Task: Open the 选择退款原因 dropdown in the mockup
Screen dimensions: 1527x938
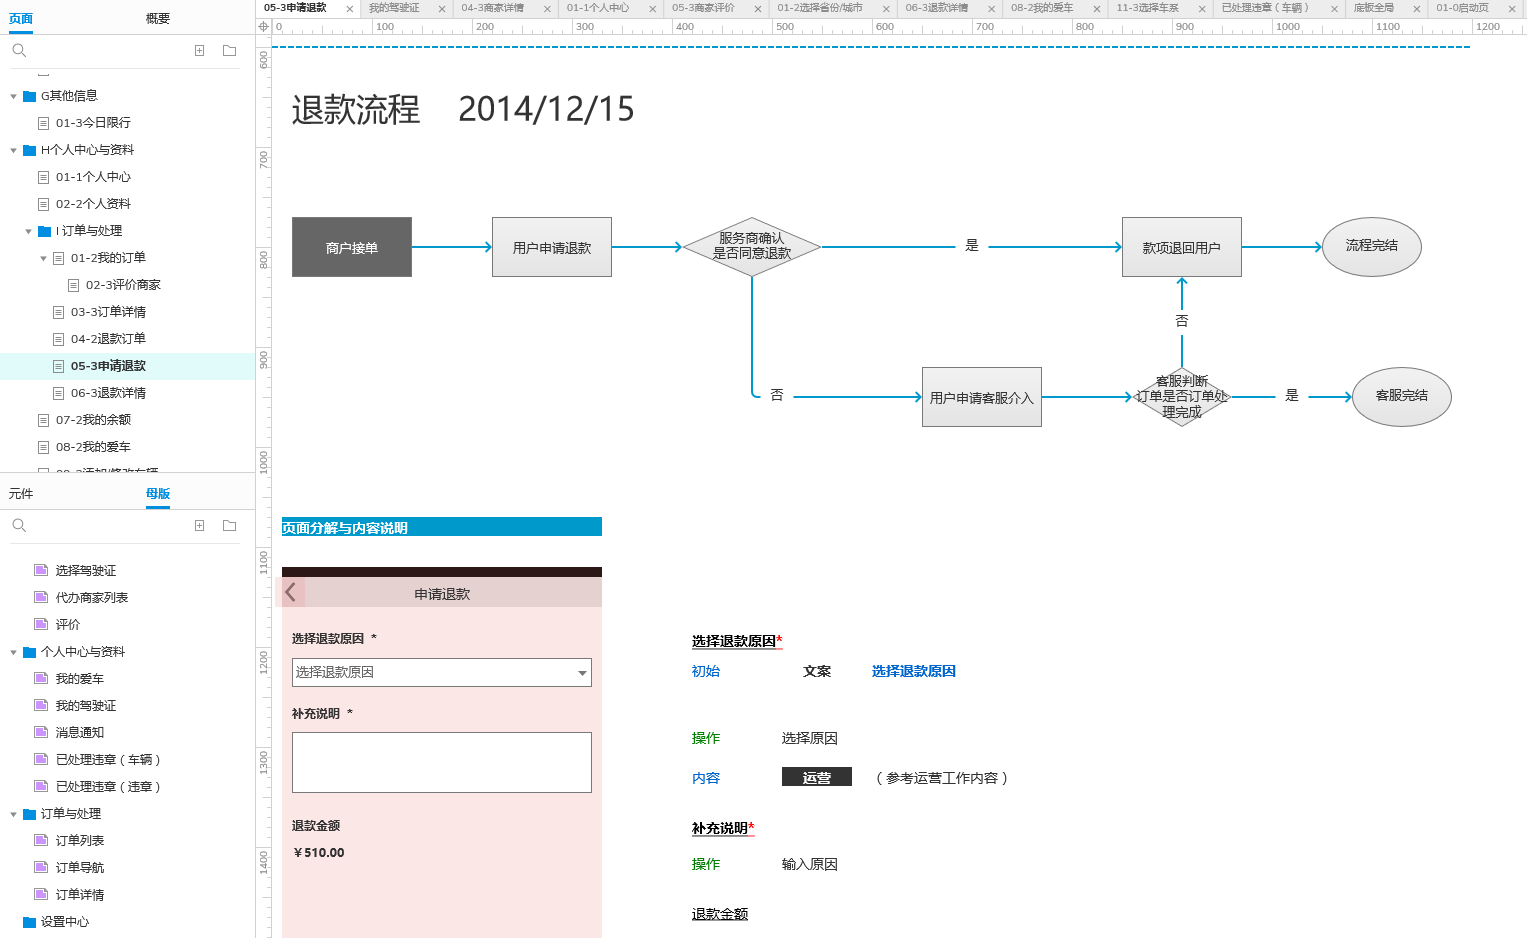Action: click(x=442, y=672)
